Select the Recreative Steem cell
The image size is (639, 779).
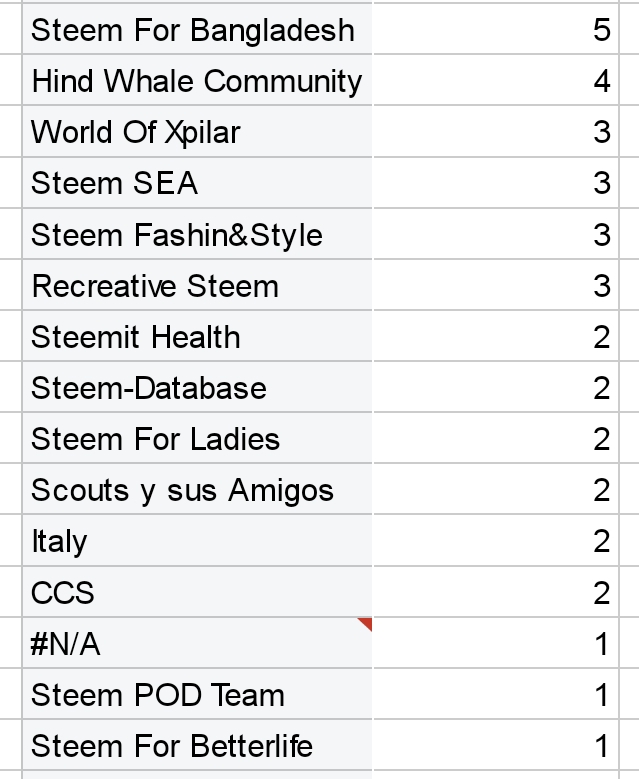[195, 286]
